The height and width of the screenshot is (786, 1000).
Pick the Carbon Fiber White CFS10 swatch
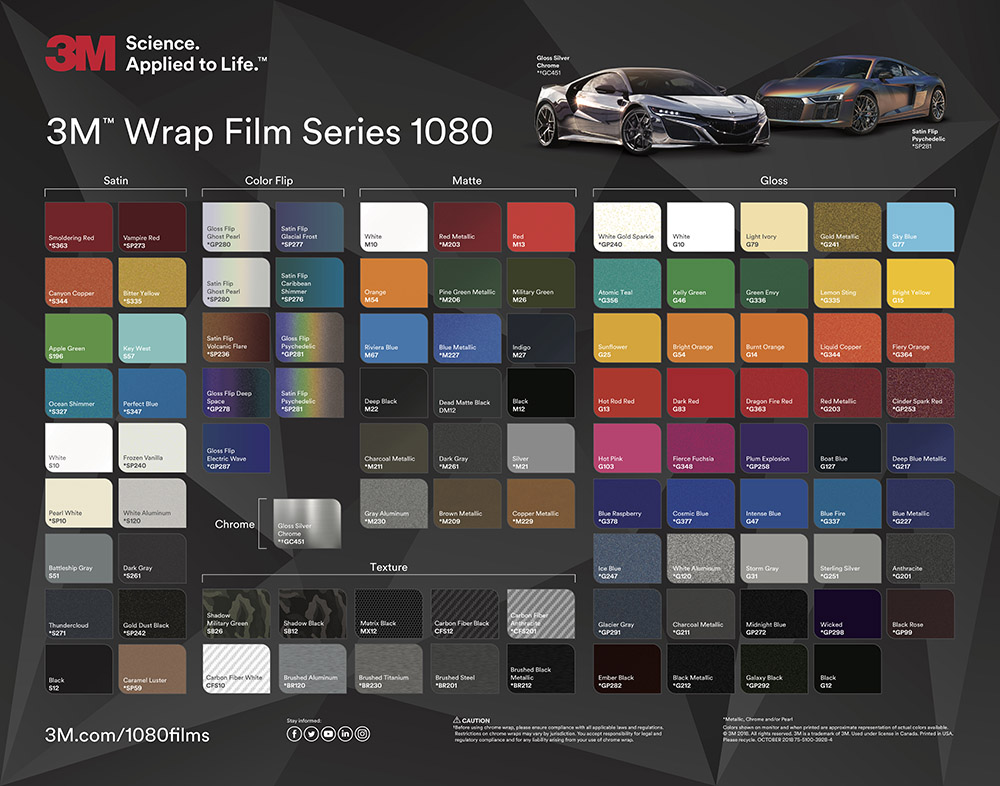tap(236, 669)
